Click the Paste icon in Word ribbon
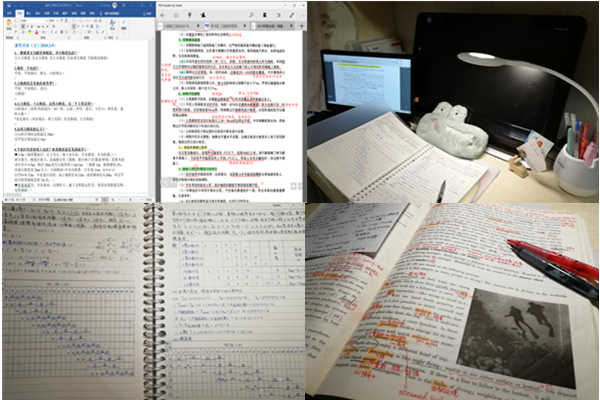Screen dimensions: 600x400 [10, 23]
